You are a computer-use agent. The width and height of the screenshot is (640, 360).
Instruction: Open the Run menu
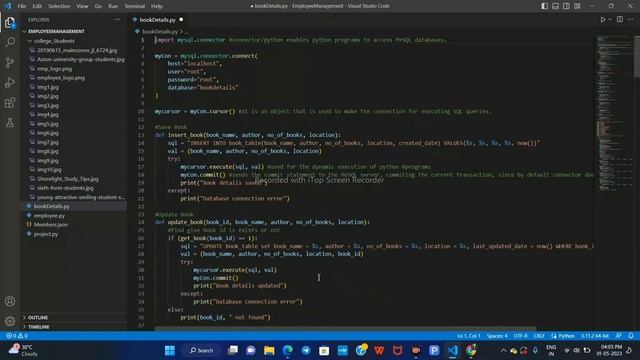(113, 6)
